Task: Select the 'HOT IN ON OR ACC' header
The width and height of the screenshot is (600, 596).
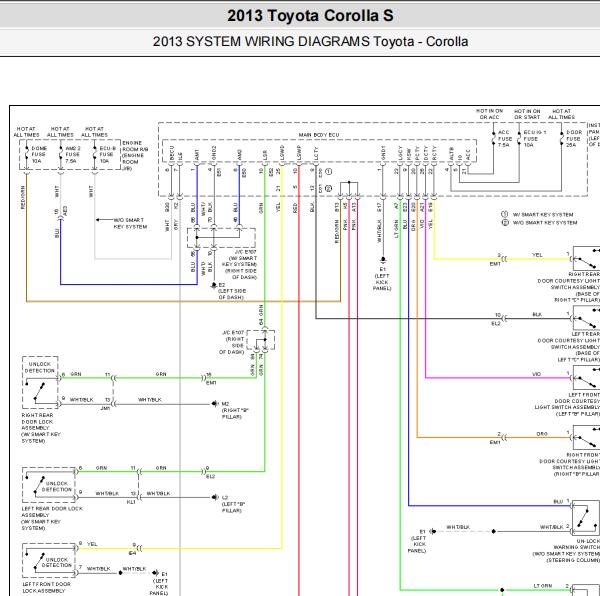Action: [489, 114]
